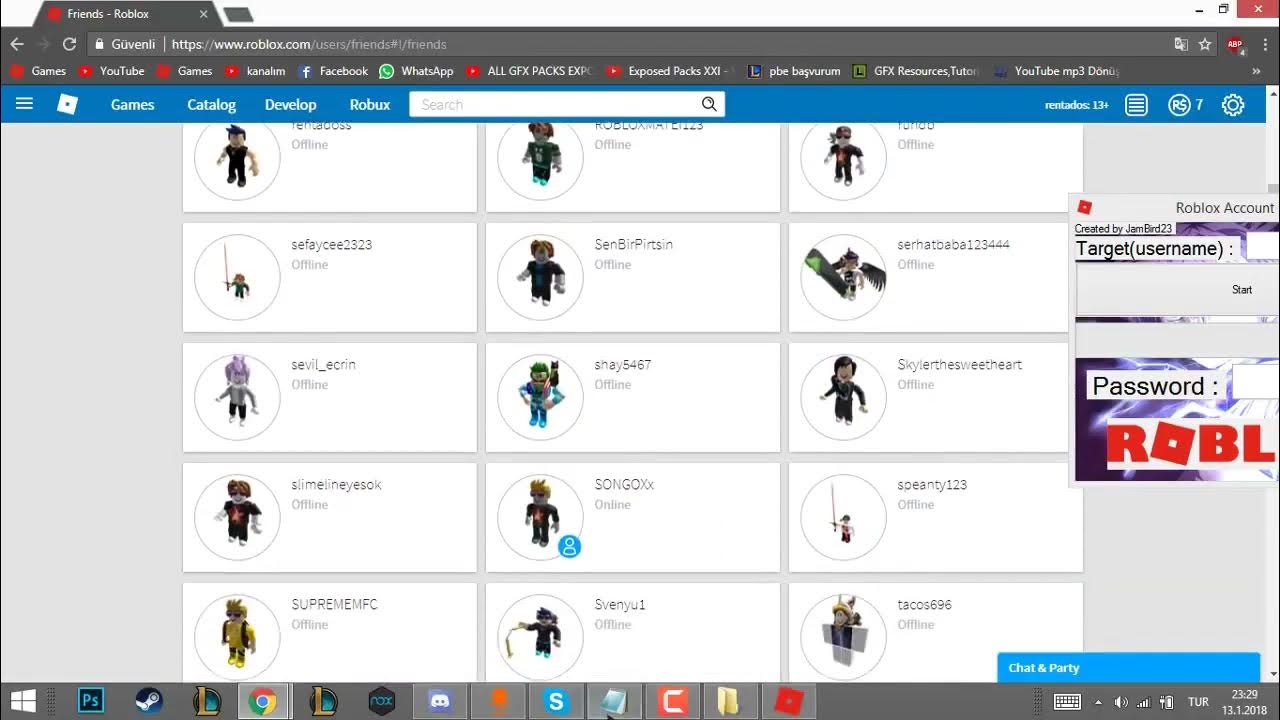Reload the page with the refresh icon
The height and width of the screenshot is (720, 1280).
pos(69,44)
